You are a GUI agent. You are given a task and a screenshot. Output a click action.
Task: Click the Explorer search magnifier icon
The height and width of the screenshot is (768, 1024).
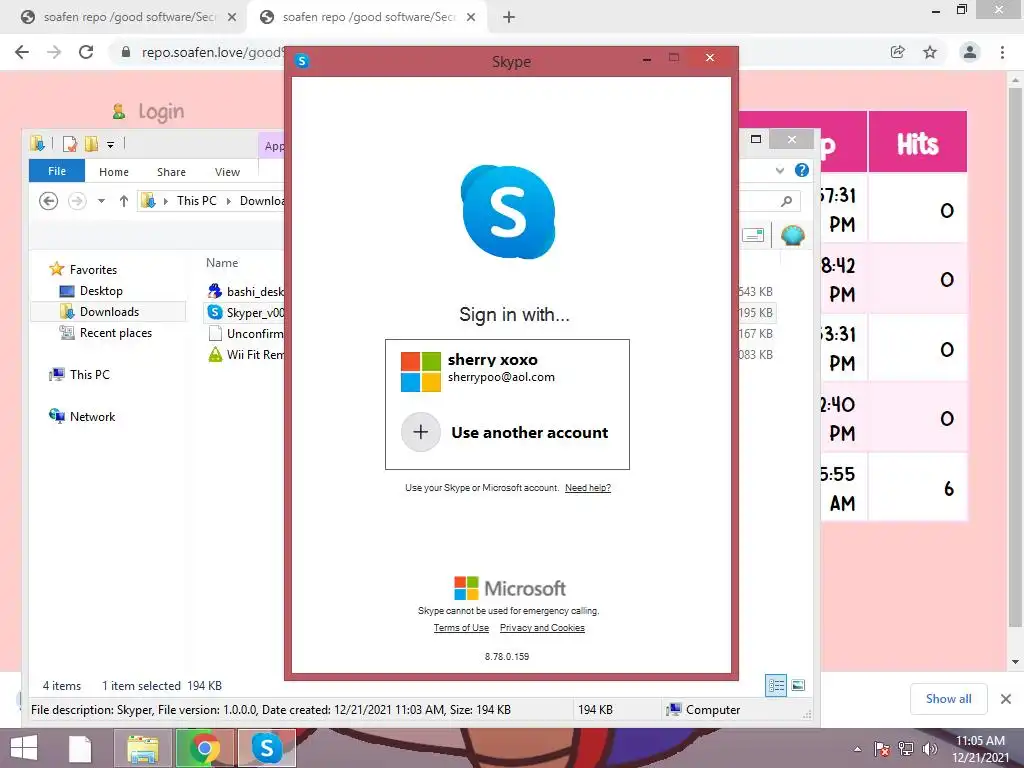[x=787, y=201]
